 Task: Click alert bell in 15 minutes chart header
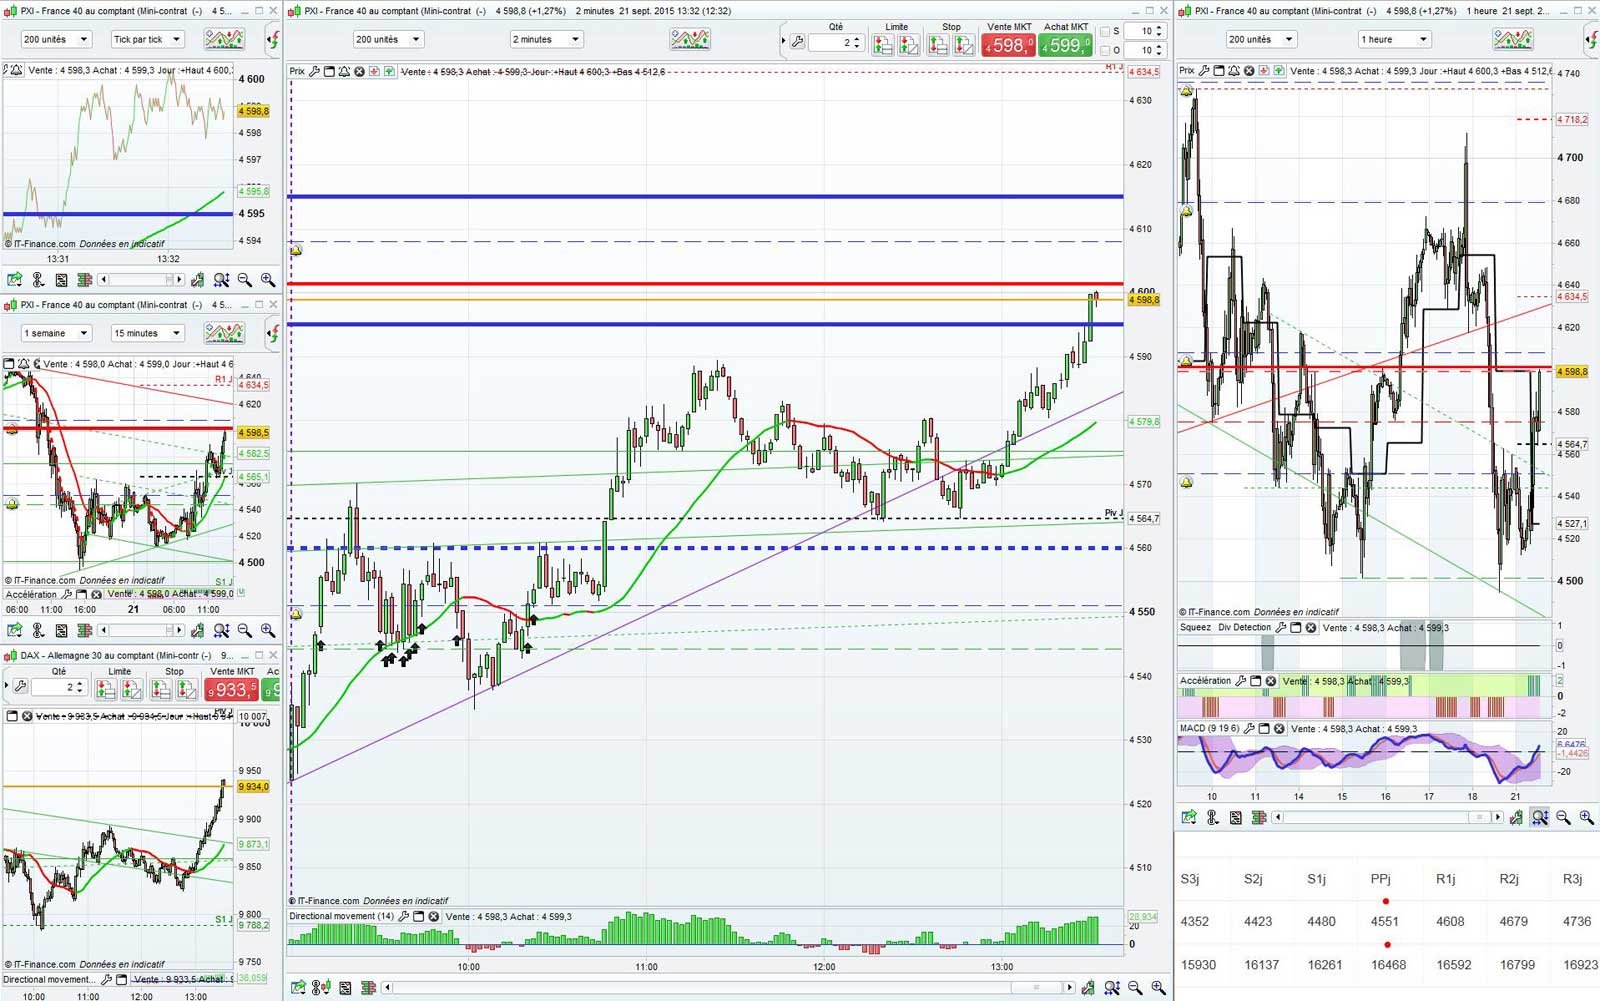[x=23, y=364]
